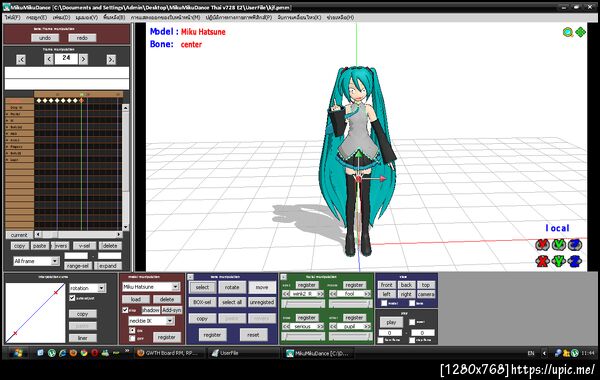Click the << arrow beside serious morph
600x380 pixels.
(x=286, y=326)
